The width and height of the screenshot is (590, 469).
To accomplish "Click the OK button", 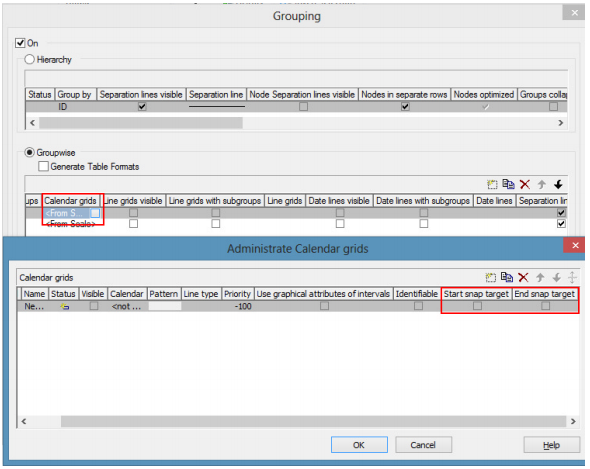I will (359, 445).
